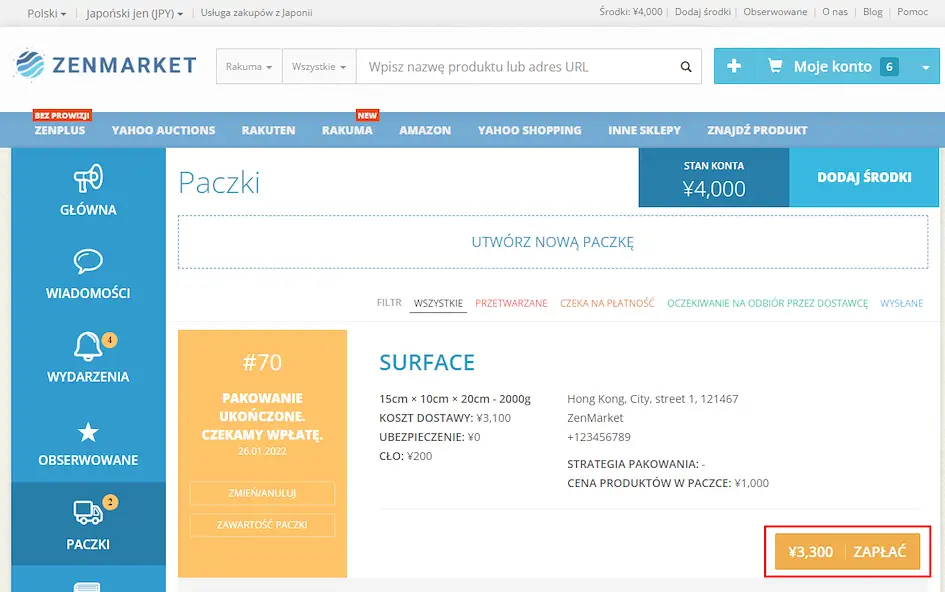Screen dimensions: 945x592
Task: Click the Blog link
Action: tap(872, 11)
